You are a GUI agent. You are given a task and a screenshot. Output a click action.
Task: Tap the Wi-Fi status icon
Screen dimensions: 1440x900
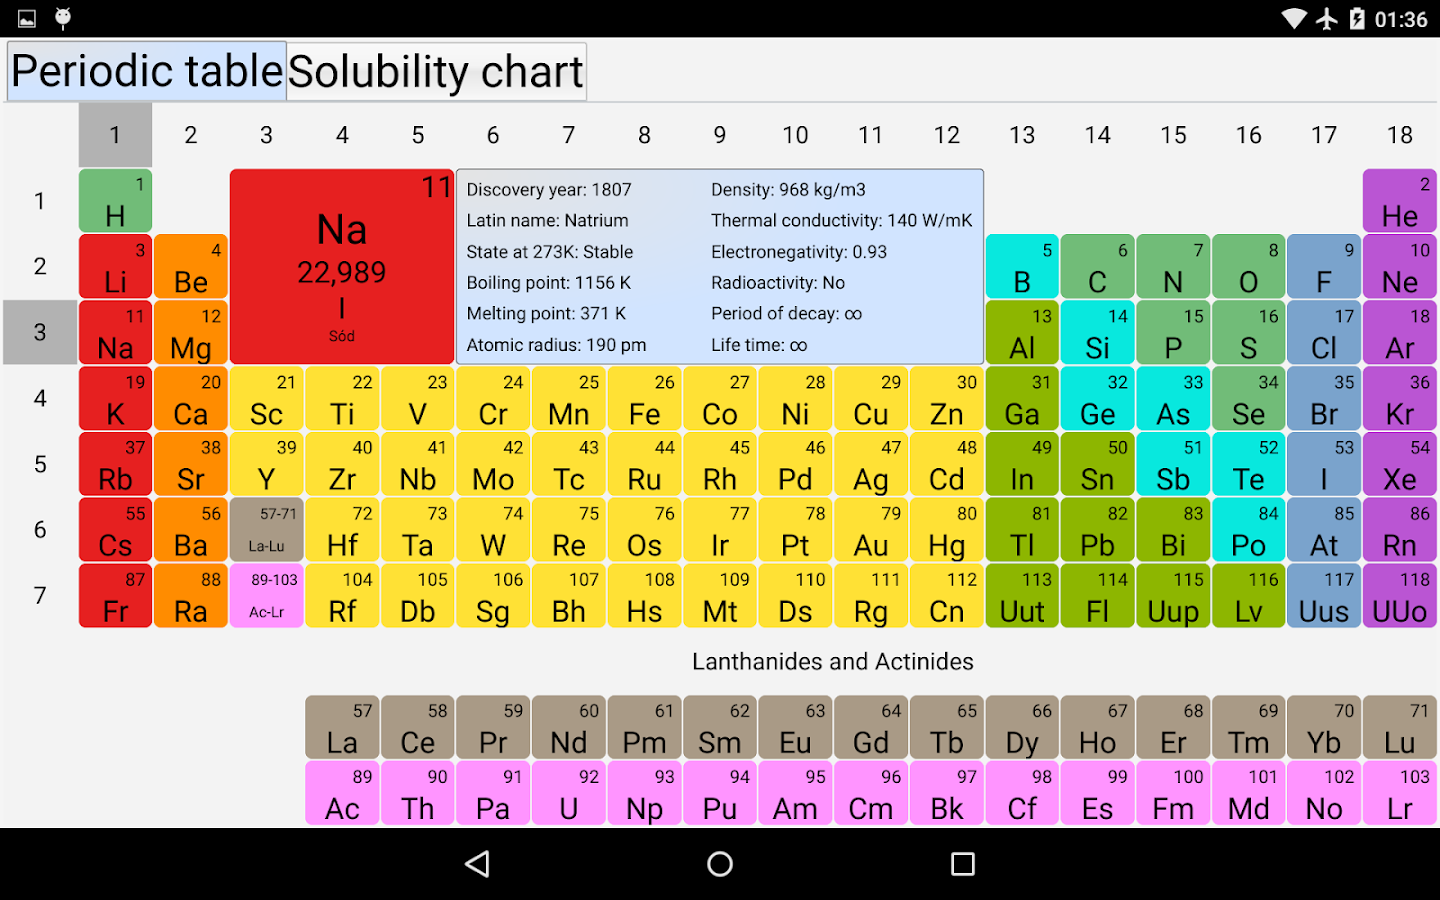click(1294, 17)
